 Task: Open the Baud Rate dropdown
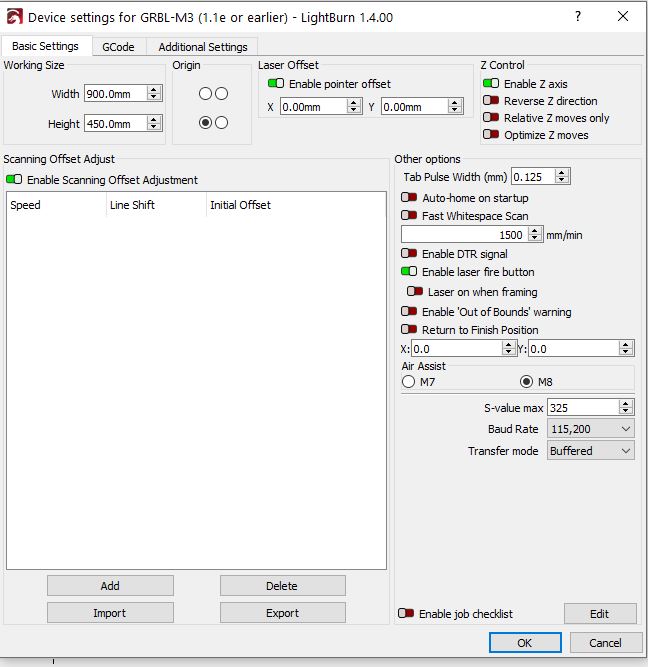pyautogui.click(x=591, y=429)
